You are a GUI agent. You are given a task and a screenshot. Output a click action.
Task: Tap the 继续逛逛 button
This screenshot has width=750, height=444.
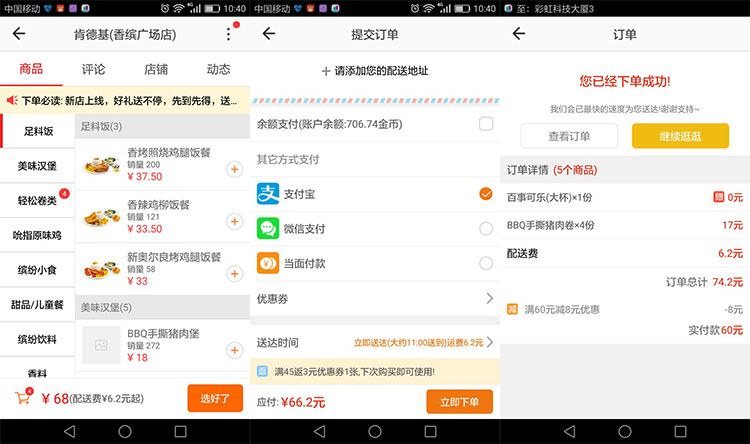680,136
